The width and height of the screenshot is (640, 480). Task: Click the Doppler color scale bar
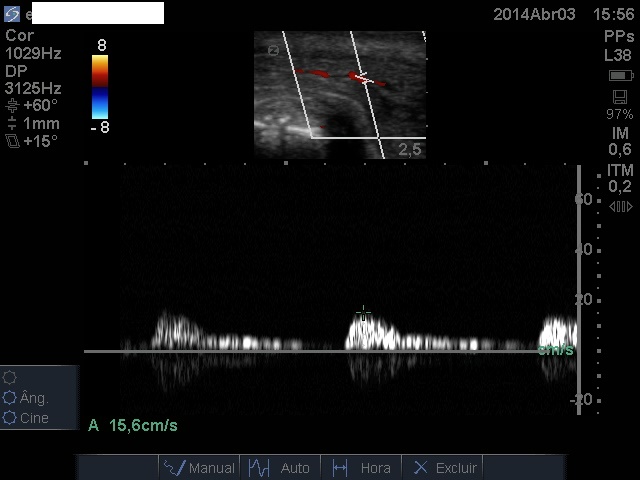pyautogui.click(x=100, y=87)
